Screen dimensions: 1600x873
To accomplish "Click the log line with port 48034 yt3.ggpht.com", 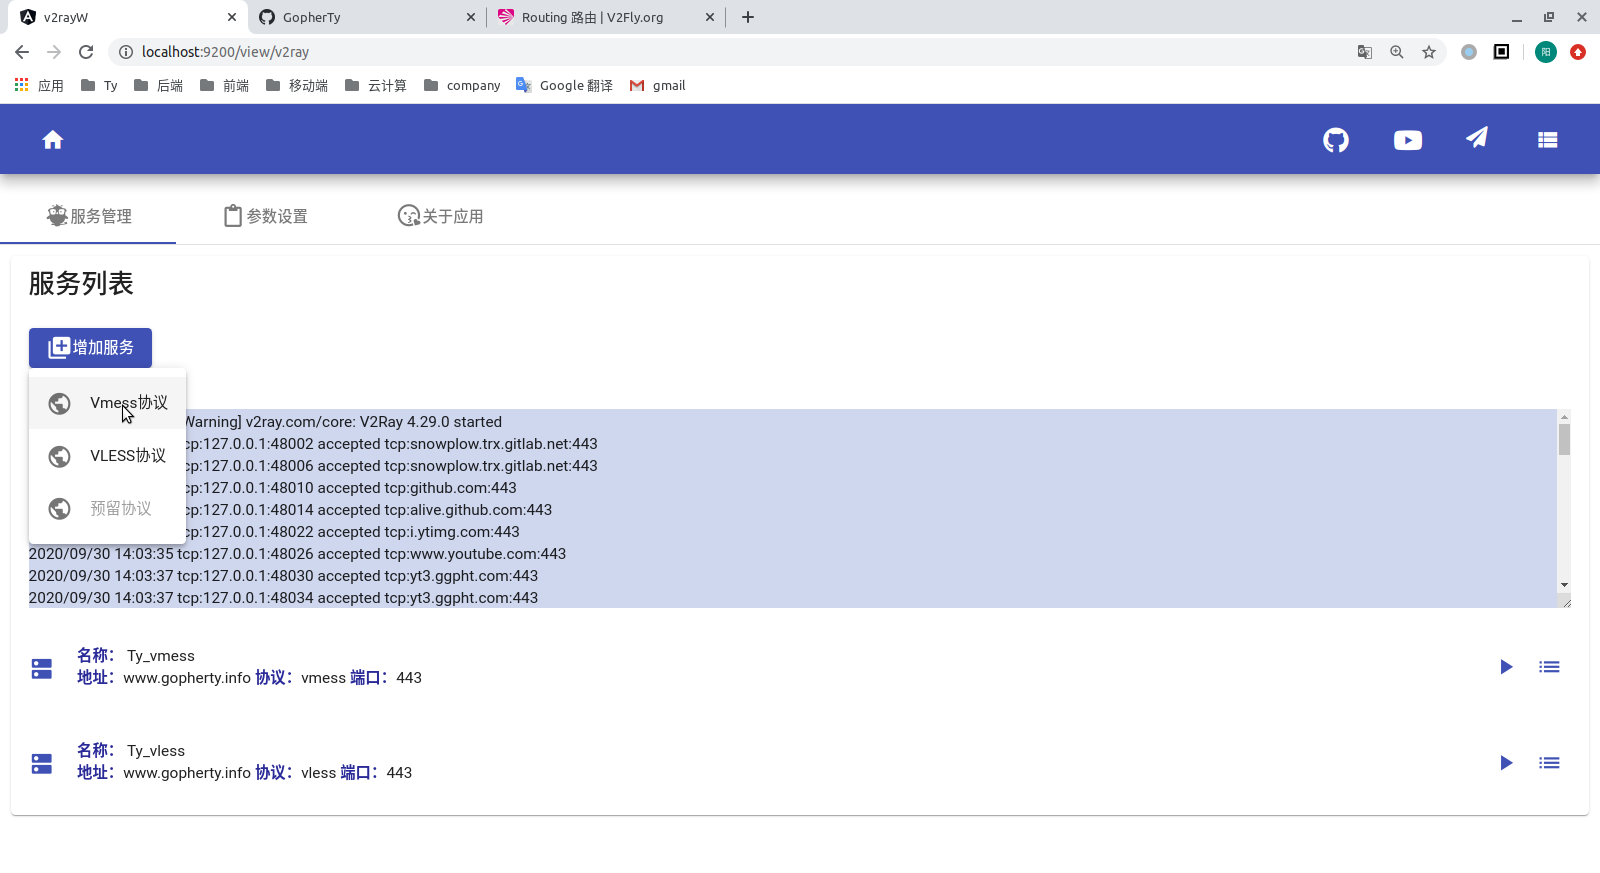I will tap(283, 598).
